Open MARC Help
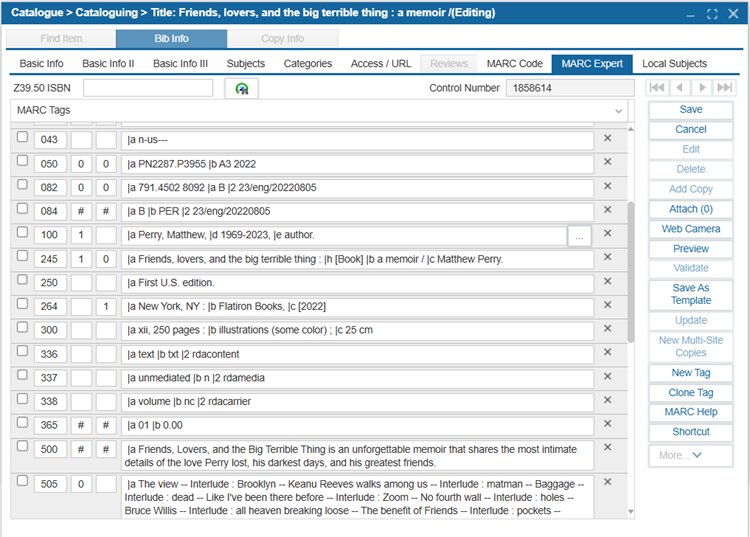Image resolution: width=750 pixels, height=537 pixels. (x=691, y=412)
